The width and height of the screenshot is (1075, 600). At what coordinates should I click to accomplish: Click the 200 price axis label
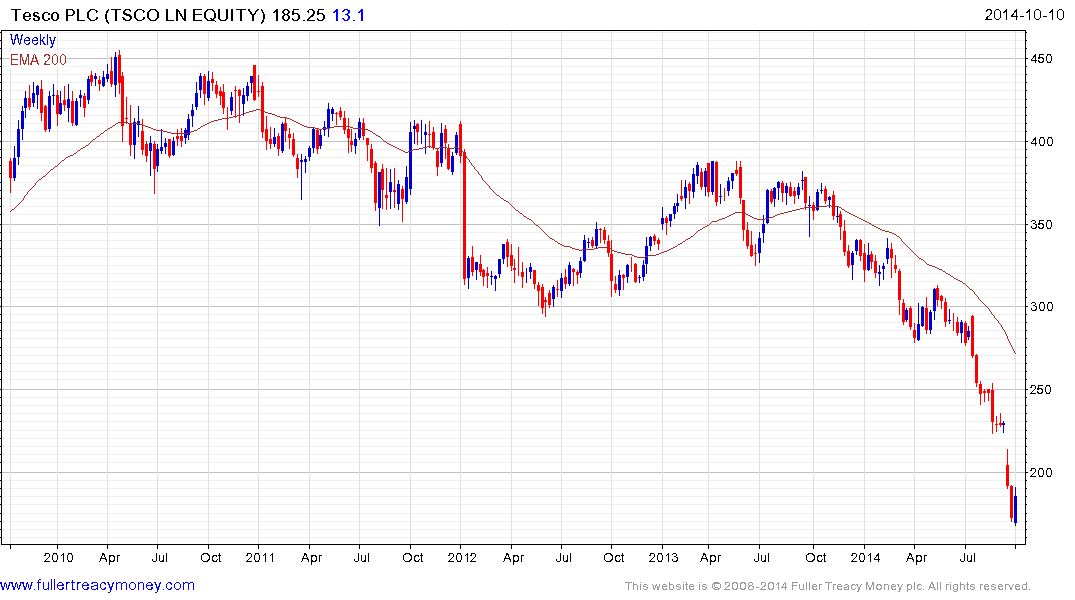point(1042,472)
